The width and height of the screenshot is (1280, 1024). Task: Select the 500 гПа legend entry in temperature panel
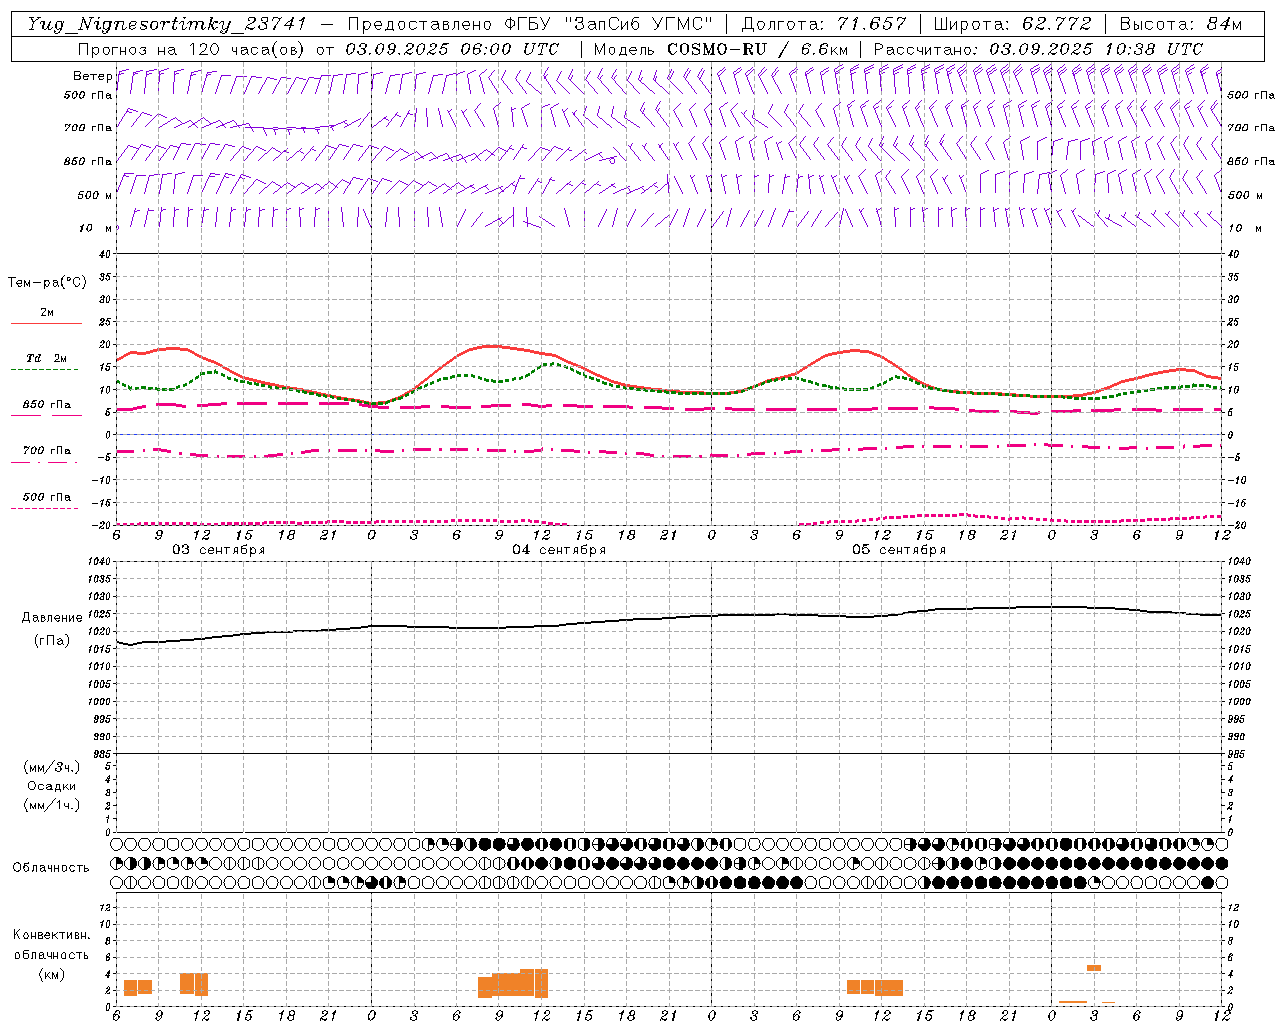click(47, 497)
